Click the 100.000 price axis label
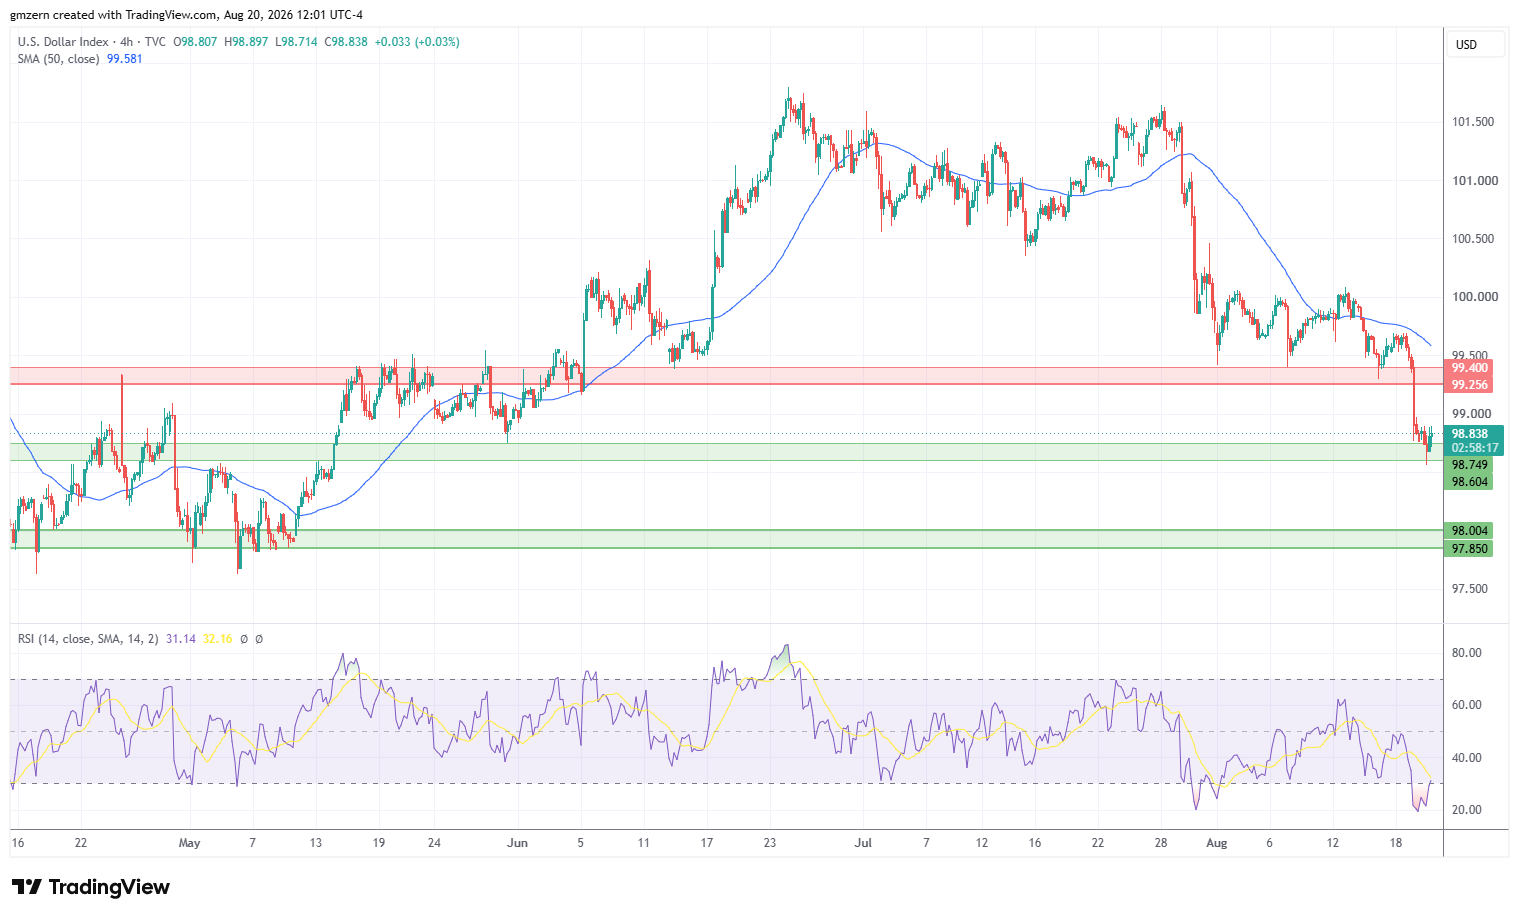This screenshot has height=917, width=1519. pyautogui.click(x=1475, y=297)
